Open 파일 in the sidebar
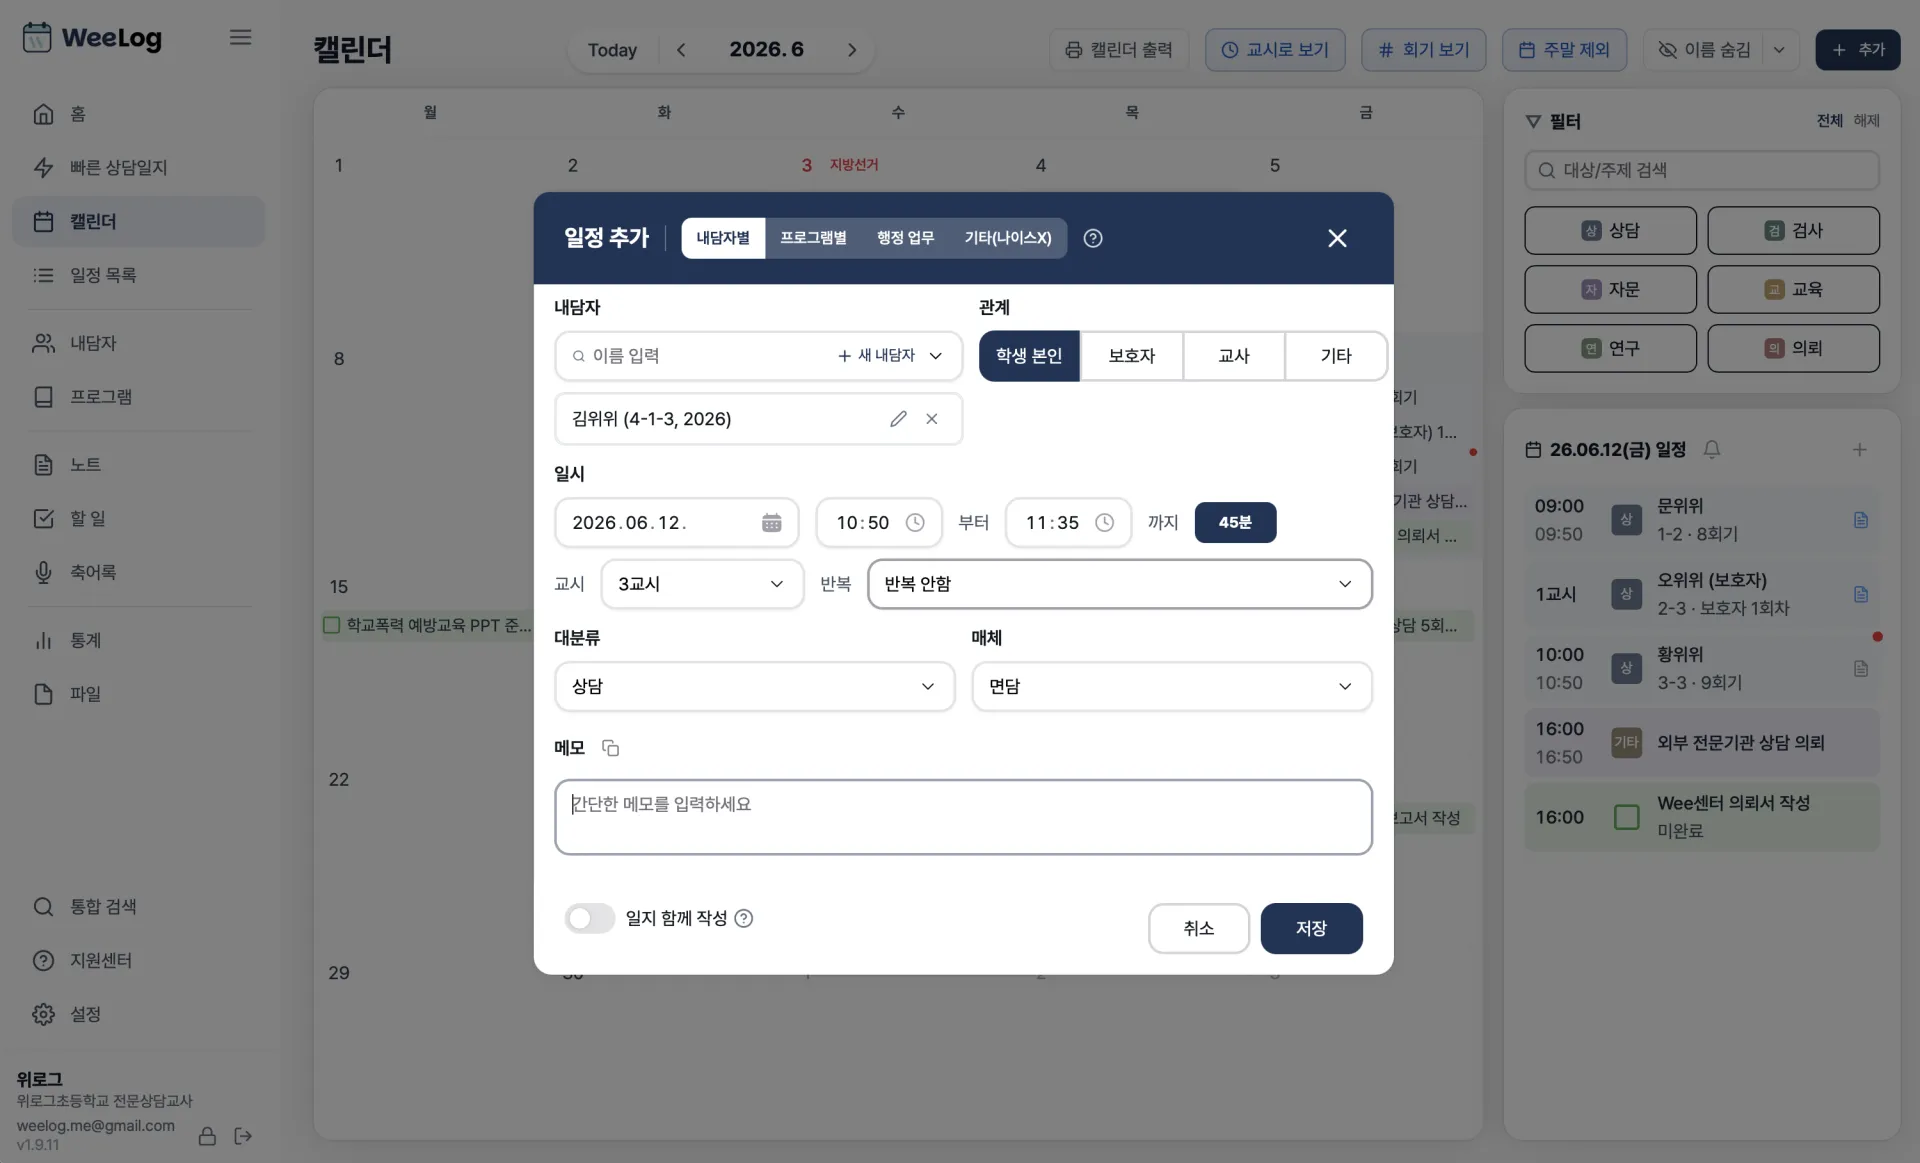Viewport: 1920px width, 1163px height. click(138, 694)
